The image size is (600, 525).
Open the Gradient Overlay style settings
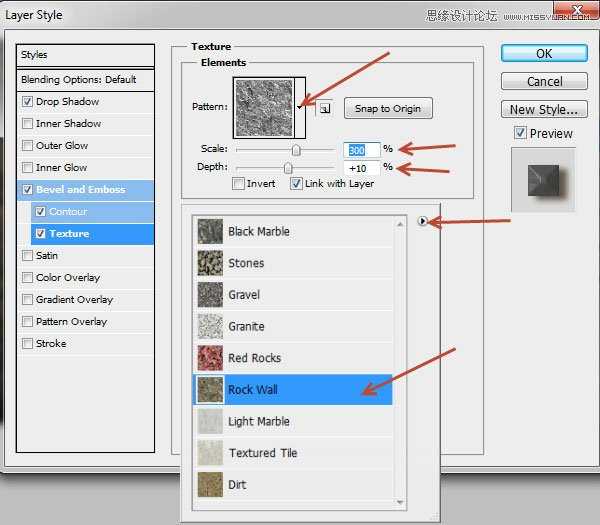[75, 300]
